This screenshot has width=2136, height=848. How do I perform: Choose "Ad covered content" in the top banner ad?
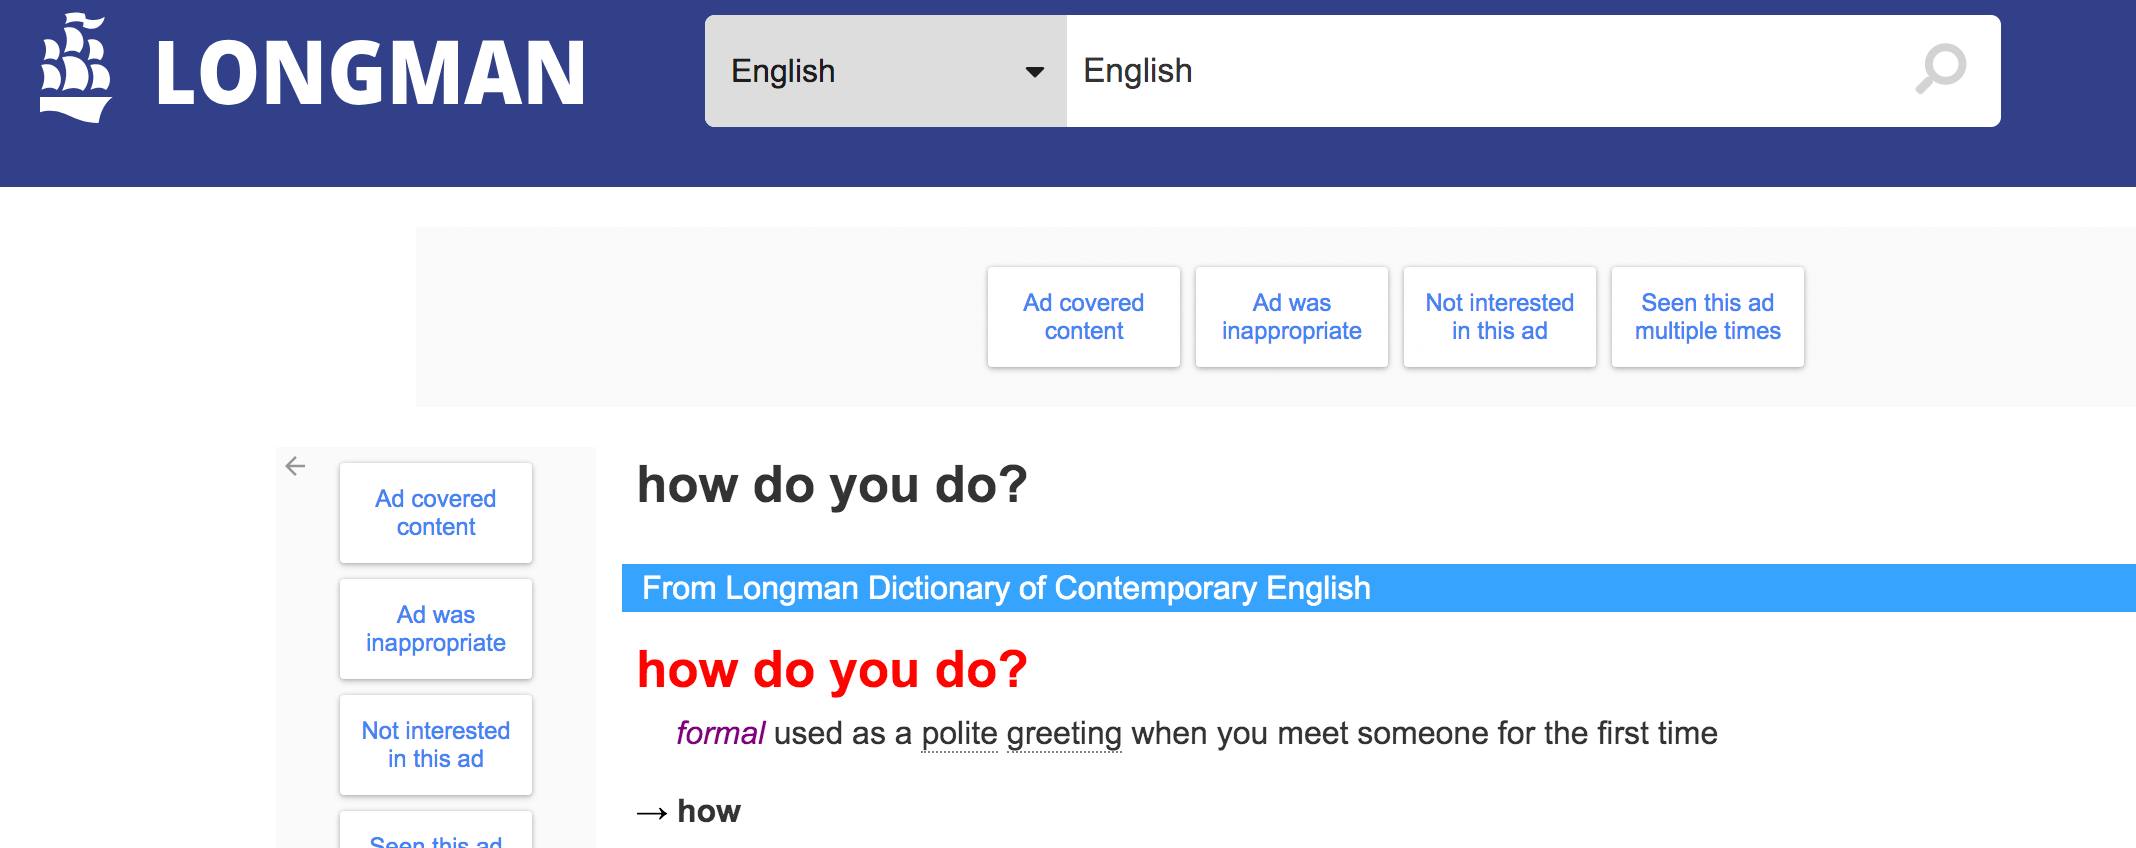point(1083,317)
